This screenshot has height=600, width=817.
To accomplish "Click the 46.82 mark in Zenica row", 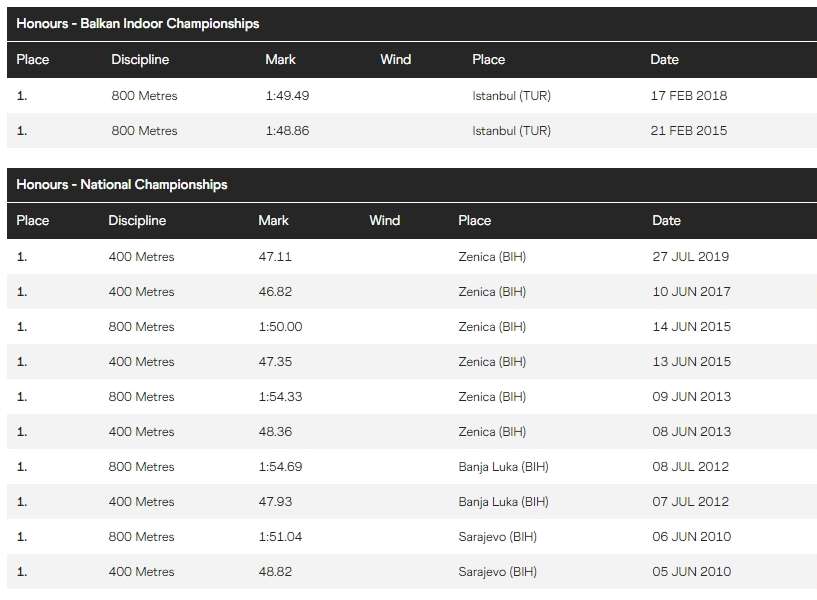I will (275, 292).
